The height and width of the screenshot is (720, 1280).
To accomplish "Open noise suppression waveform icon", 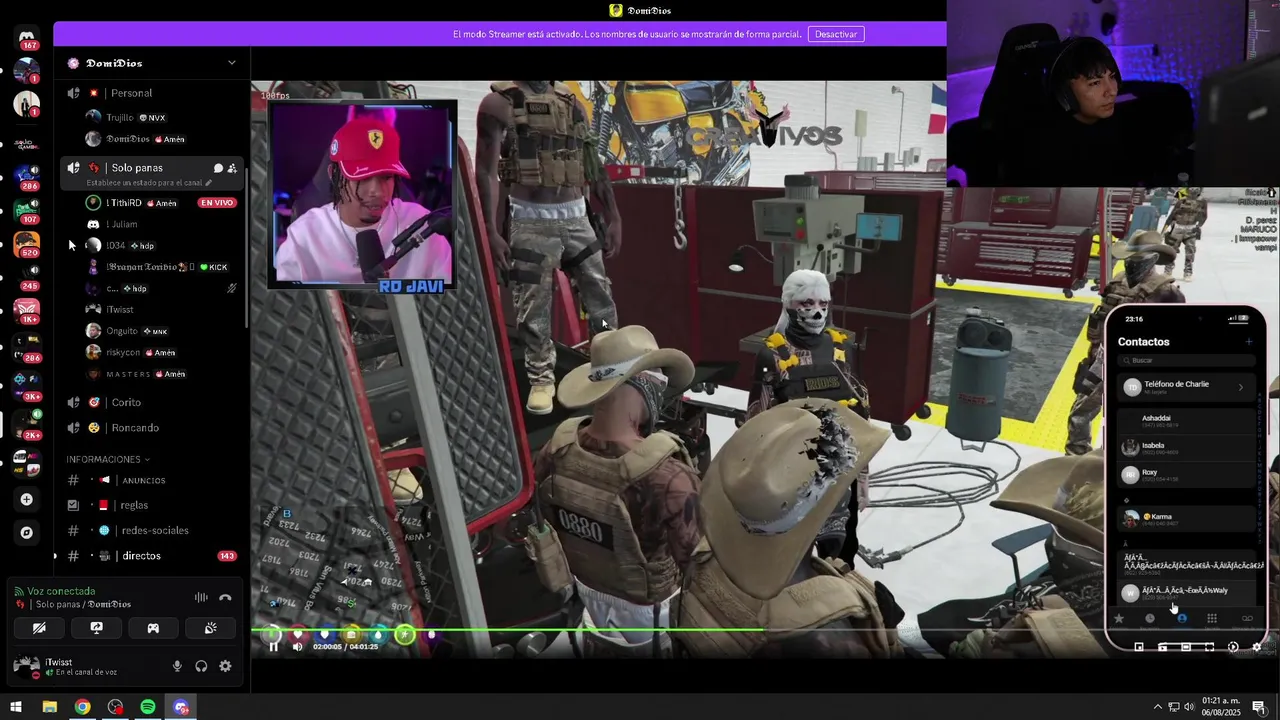I will pos(201,597).
